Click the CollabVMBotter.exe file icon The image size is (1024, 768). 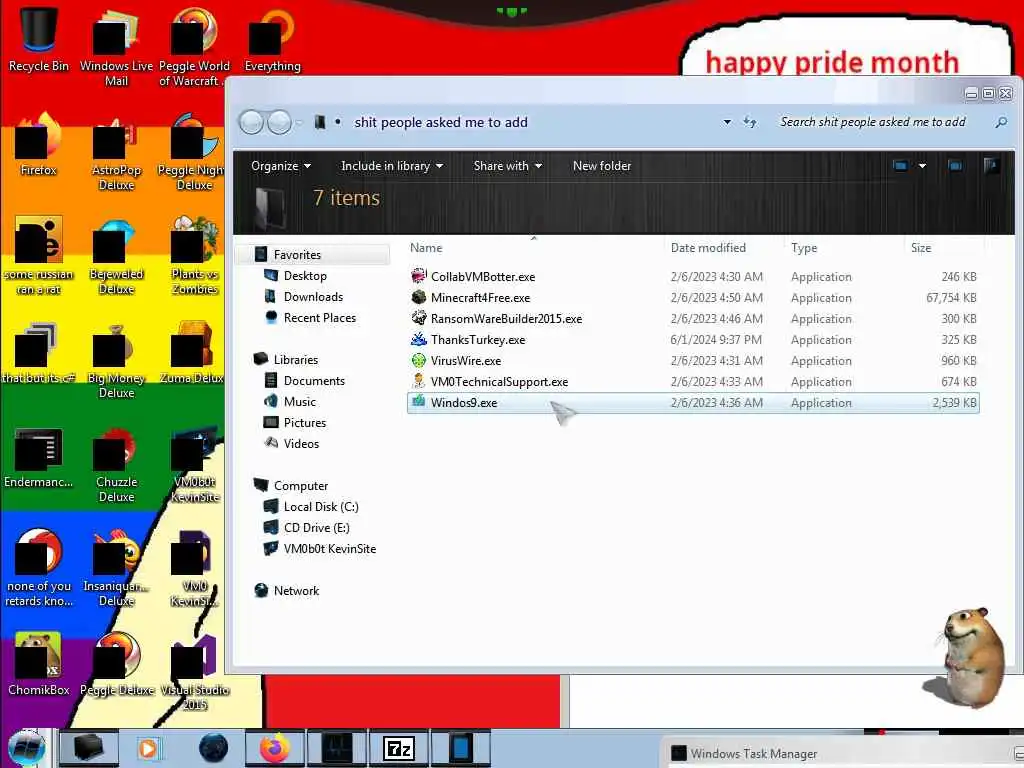click(x=419, y=276)
